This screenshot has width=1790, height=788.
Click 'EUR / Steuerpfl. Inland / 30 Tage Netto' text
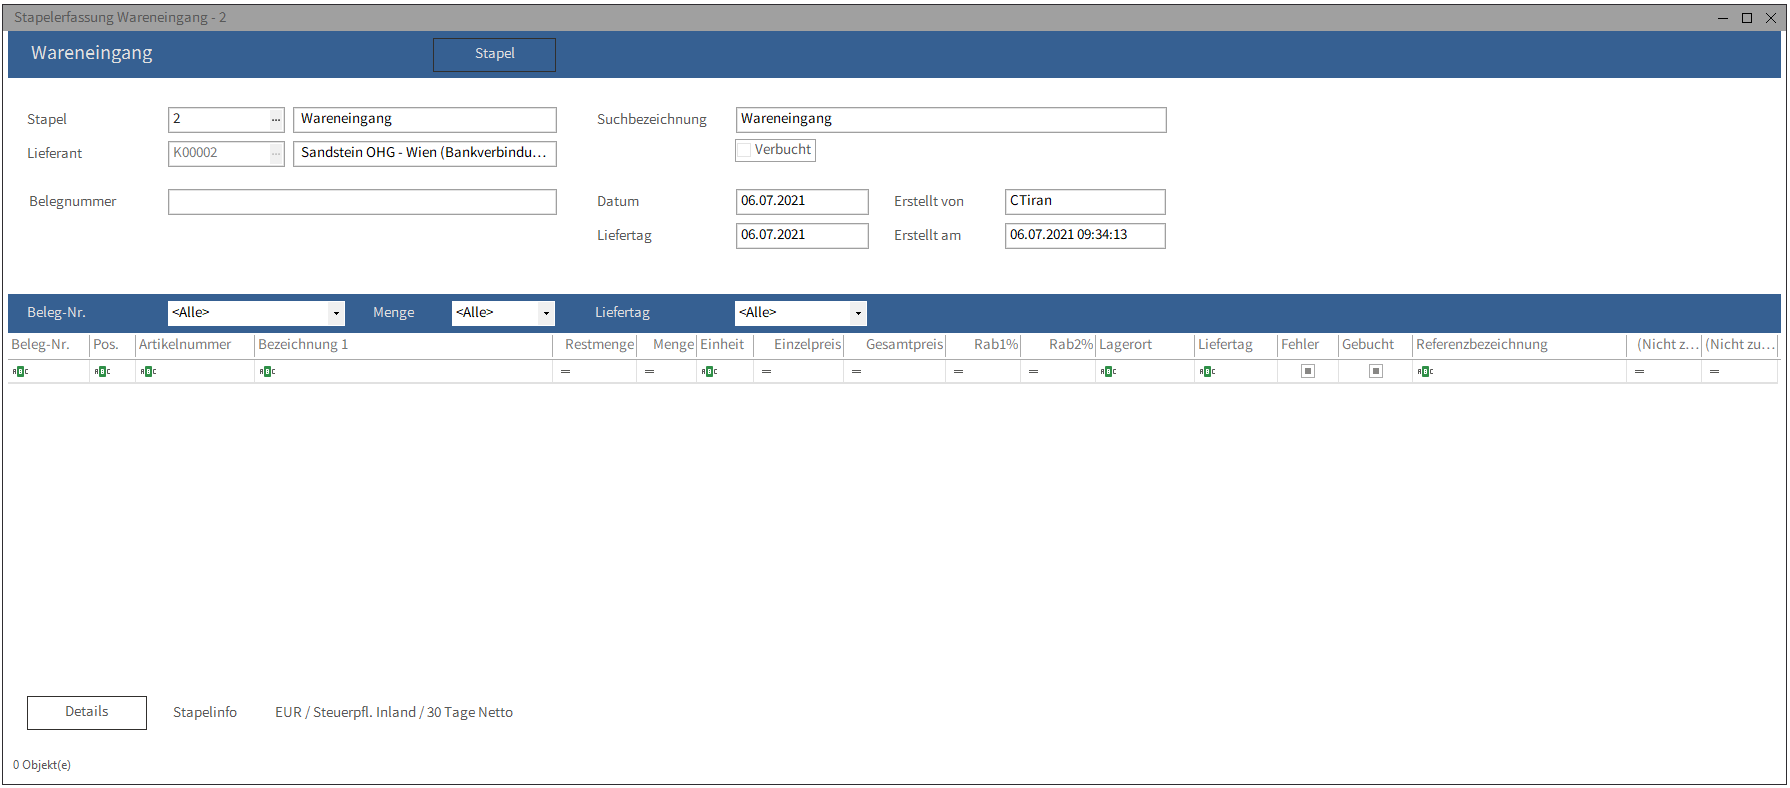(x=394, y=712)
